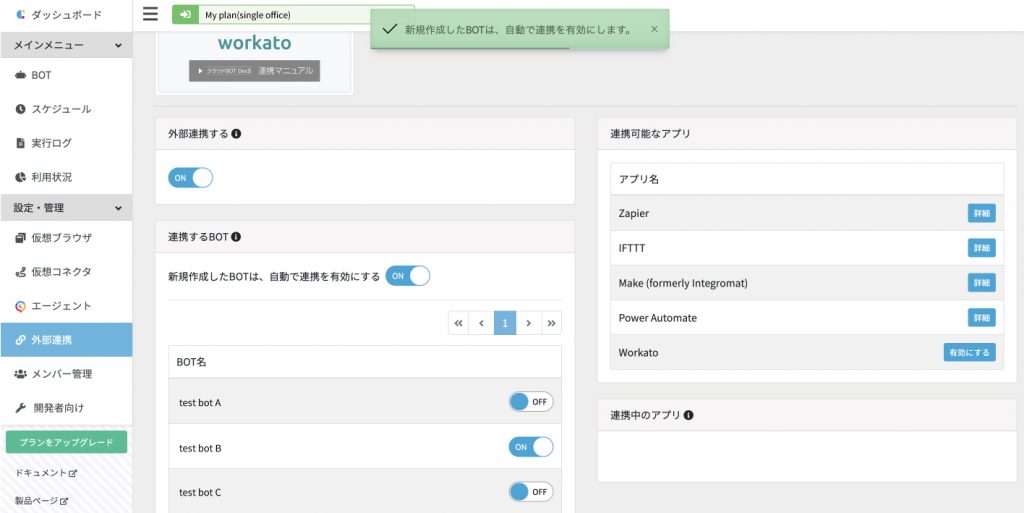The width and height of the screenshot is (1024, 513).
Task: Click the 'Workato' app name in list
Action: pyautogui.click(x=638, y=352)
